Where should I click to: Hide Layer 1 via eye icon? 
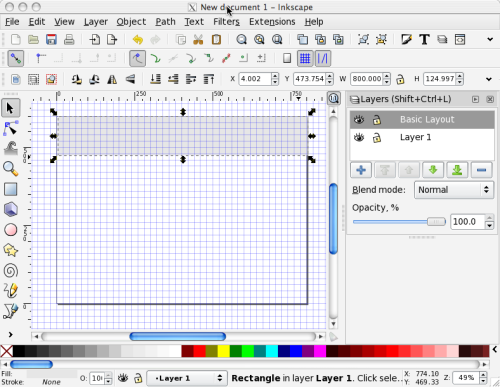(359, 137)
